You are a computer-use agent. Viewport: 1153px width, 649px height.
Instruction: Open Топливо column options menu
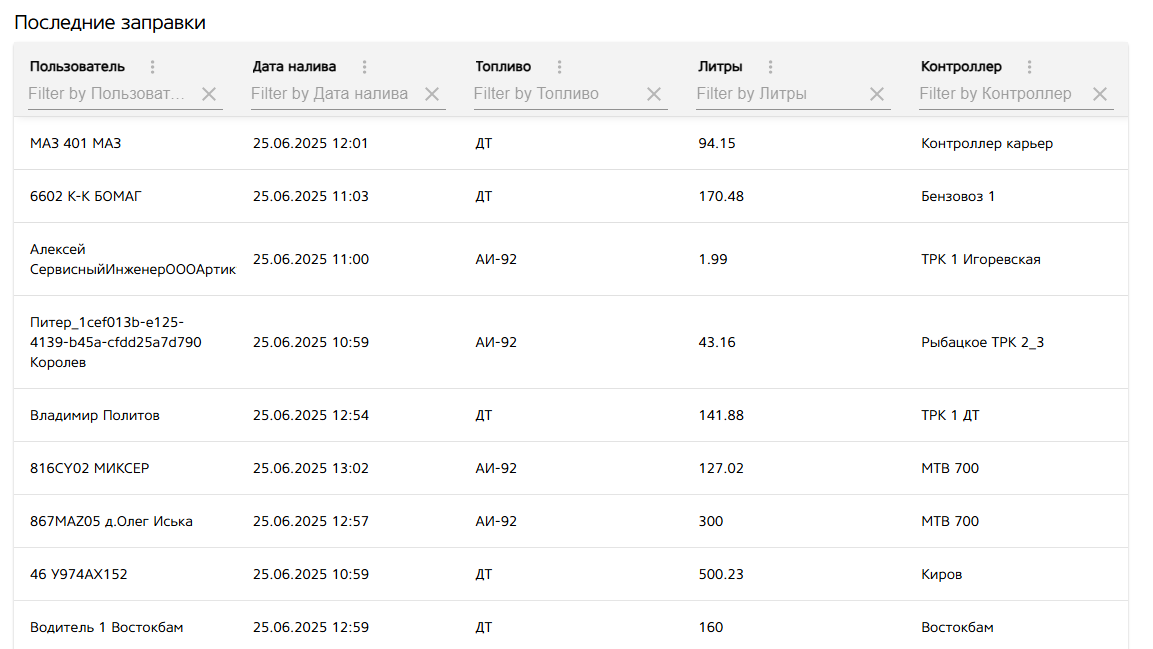[559, 67]
